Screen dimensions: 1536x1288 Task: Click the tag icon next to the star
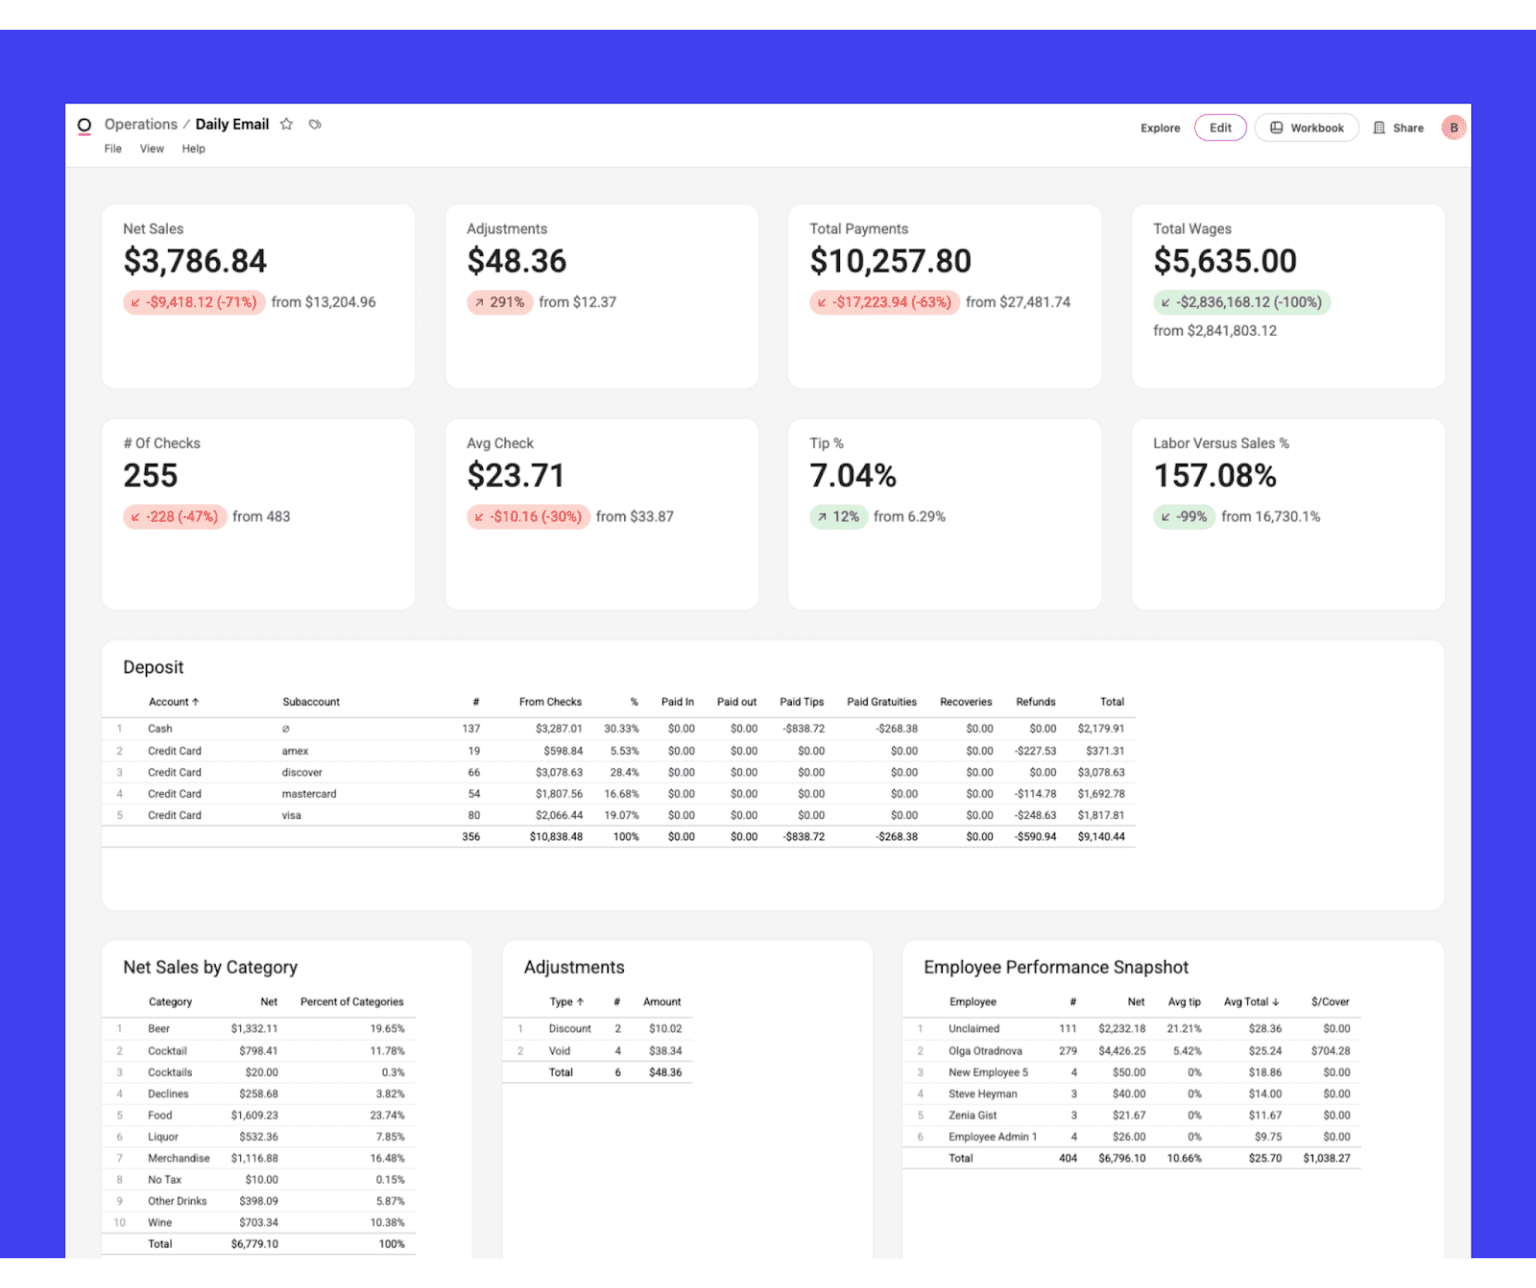point(315,124)
